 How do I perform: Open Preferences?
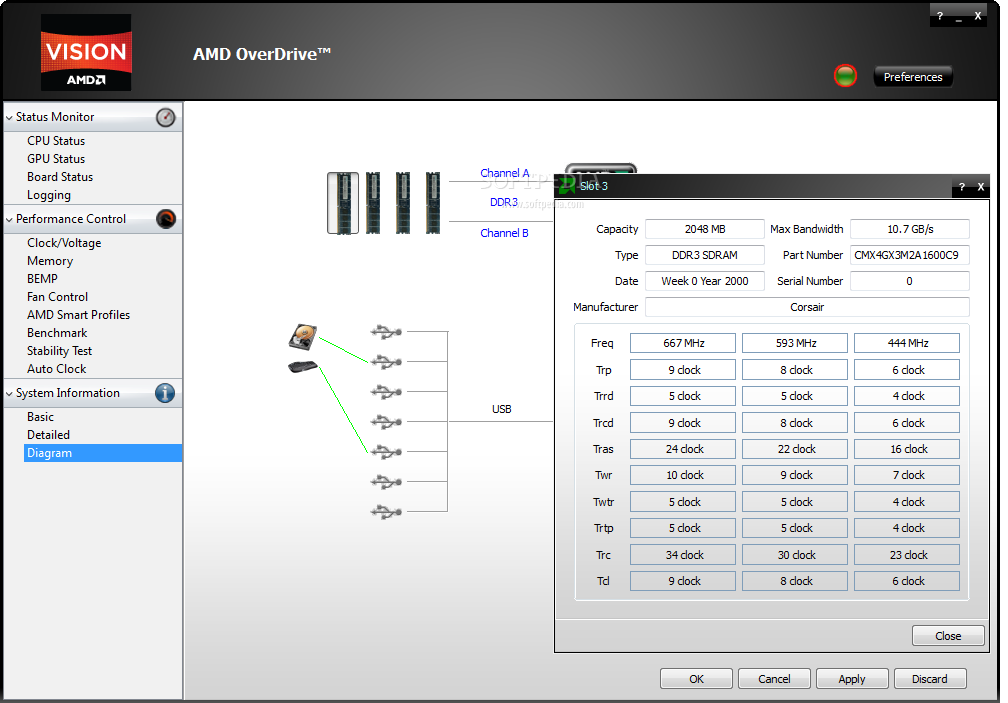[913, 77]
